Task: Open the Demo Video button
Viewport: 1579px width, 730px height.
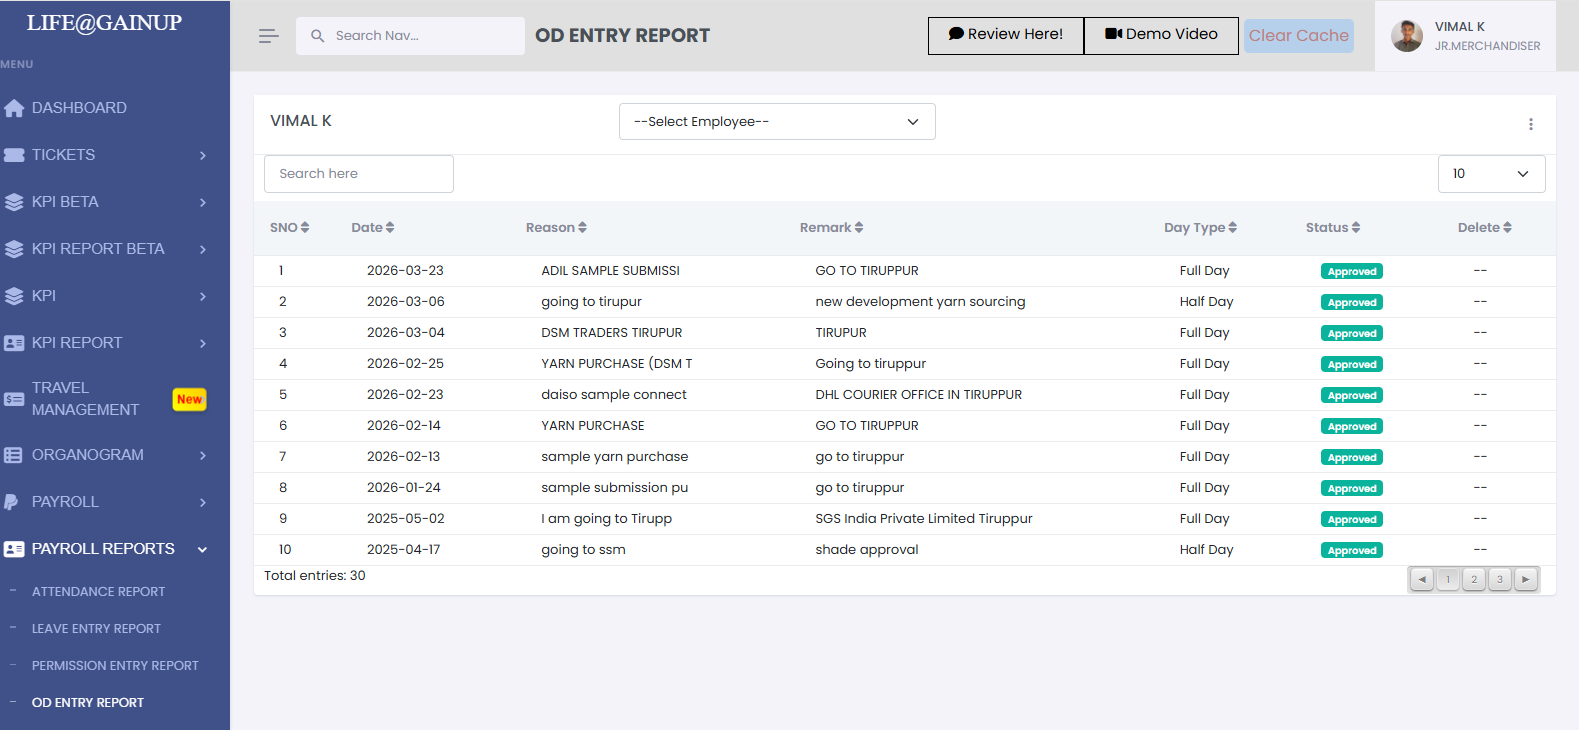Action: [1161, 35]
